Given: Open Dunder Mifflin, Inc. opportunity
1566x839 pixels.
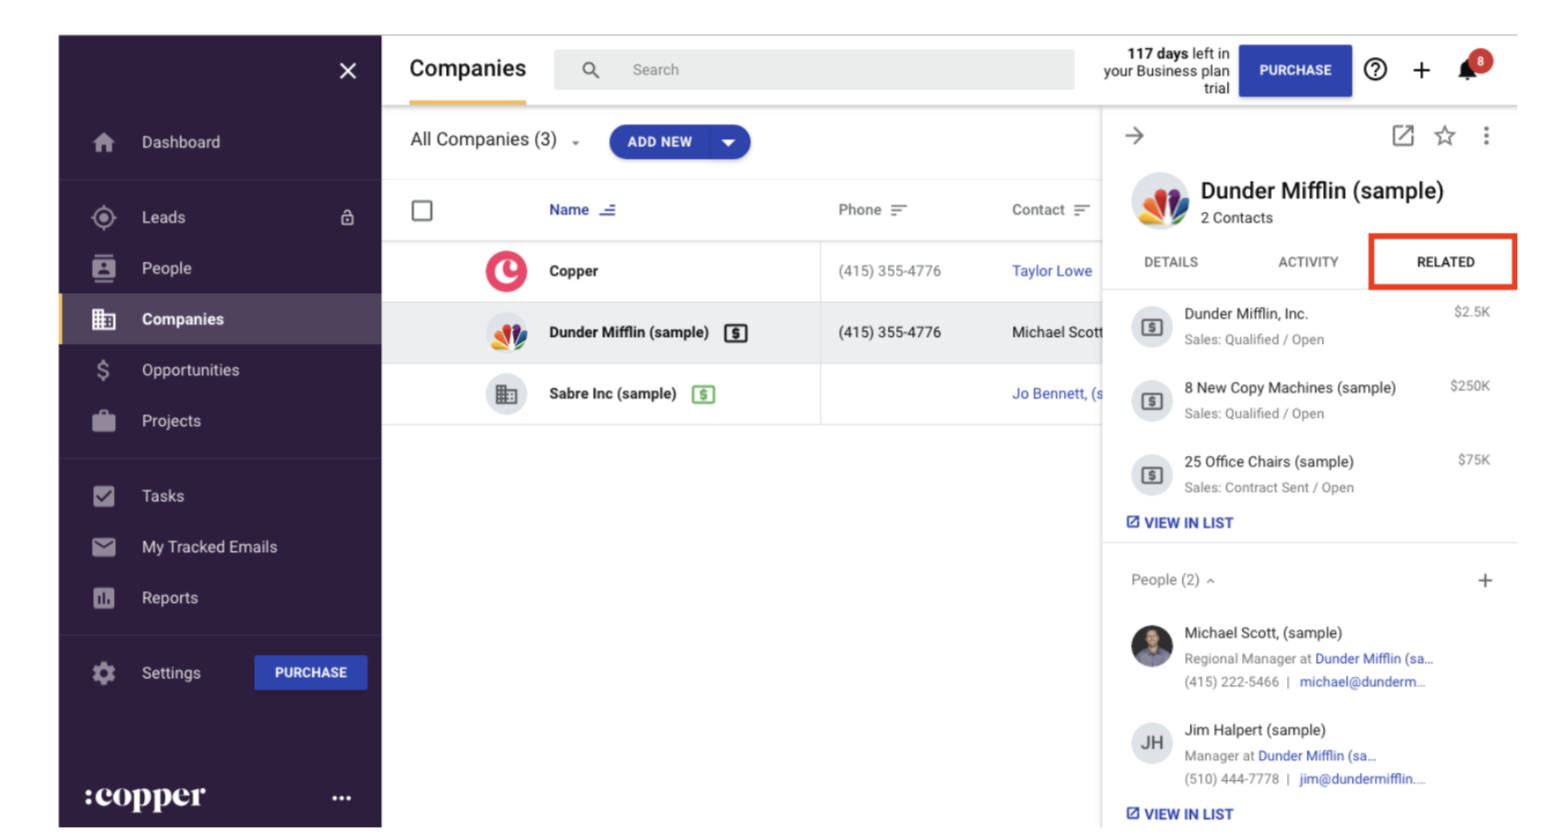Looking at the screenshot, I should [1246, 314].
